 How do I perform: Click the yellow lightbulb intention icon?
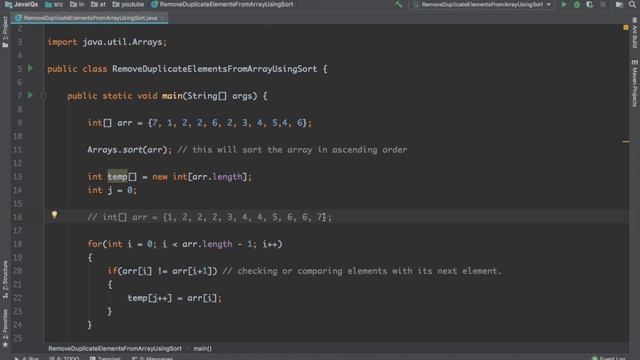click(54, 215)
